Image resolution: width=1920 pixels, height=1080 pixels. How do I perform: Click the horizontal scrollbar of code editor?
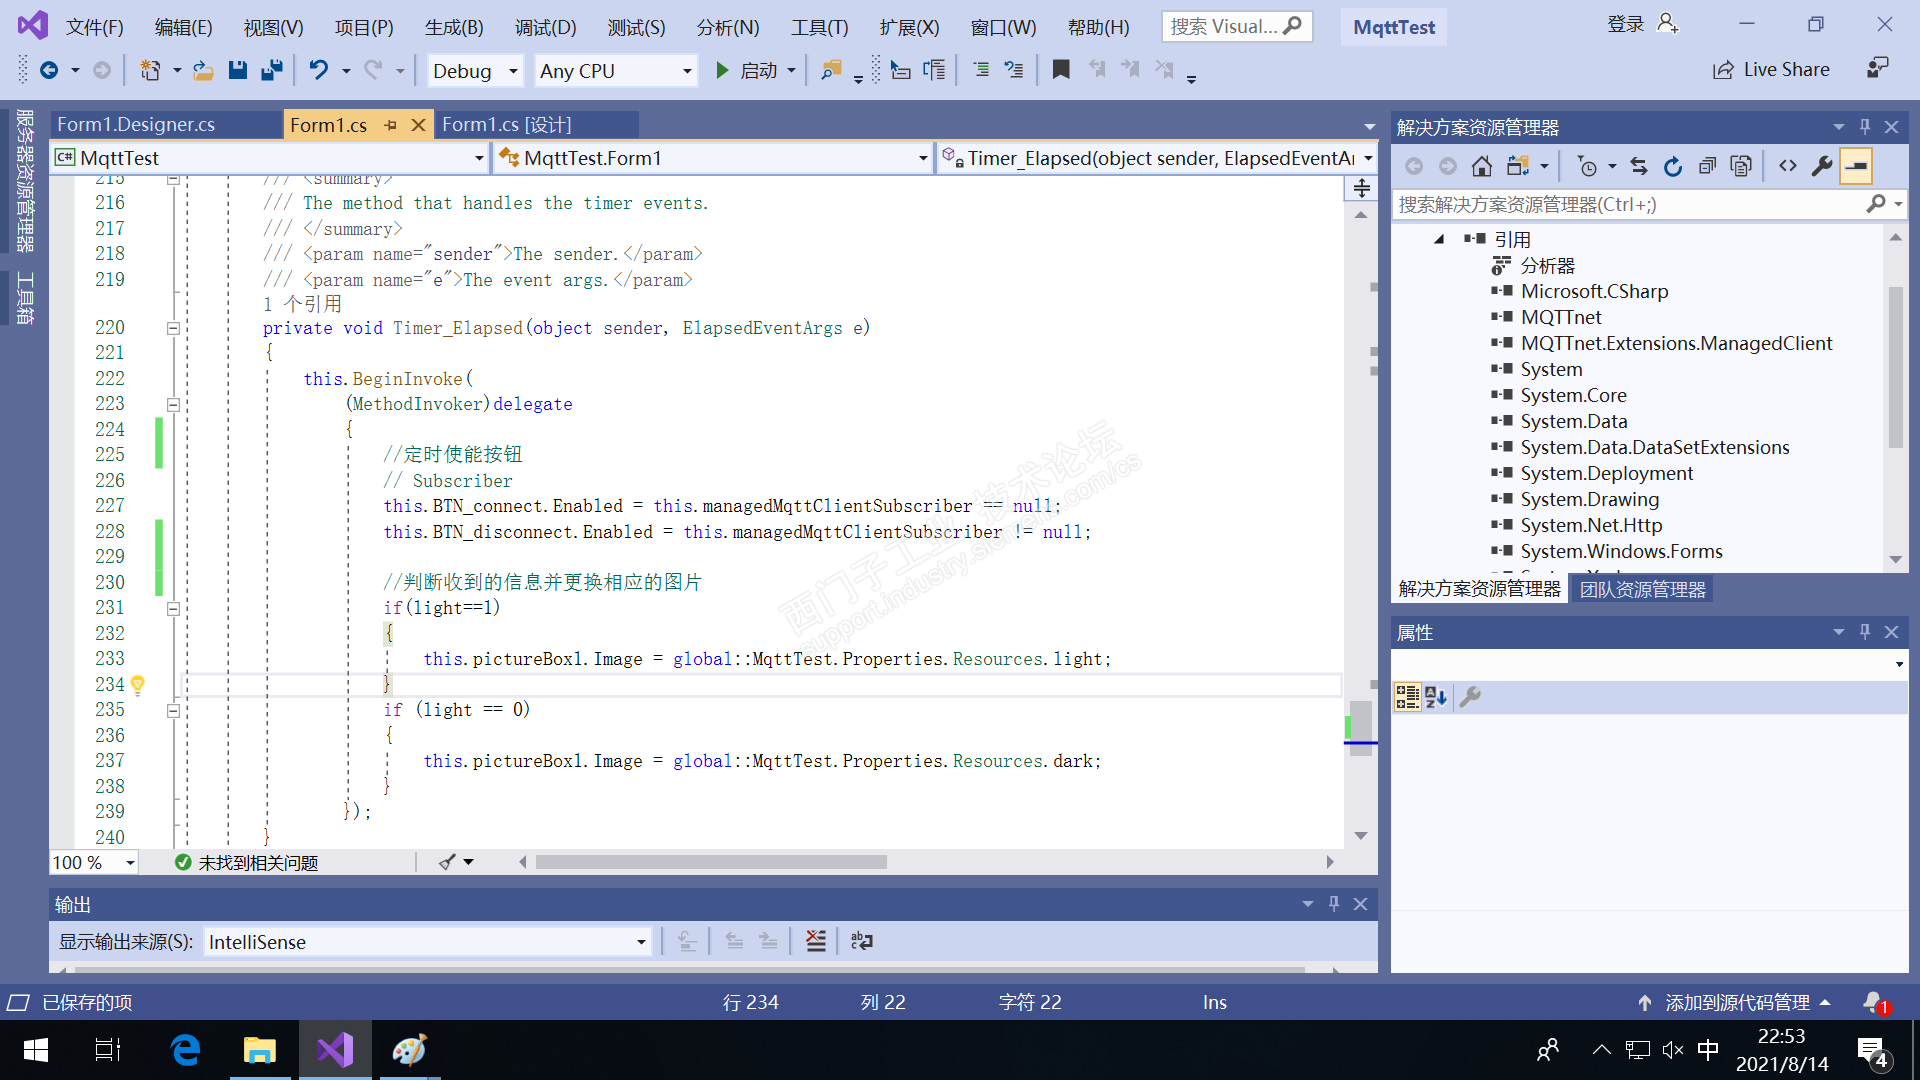pyautogui.click(x=711, y=862)
